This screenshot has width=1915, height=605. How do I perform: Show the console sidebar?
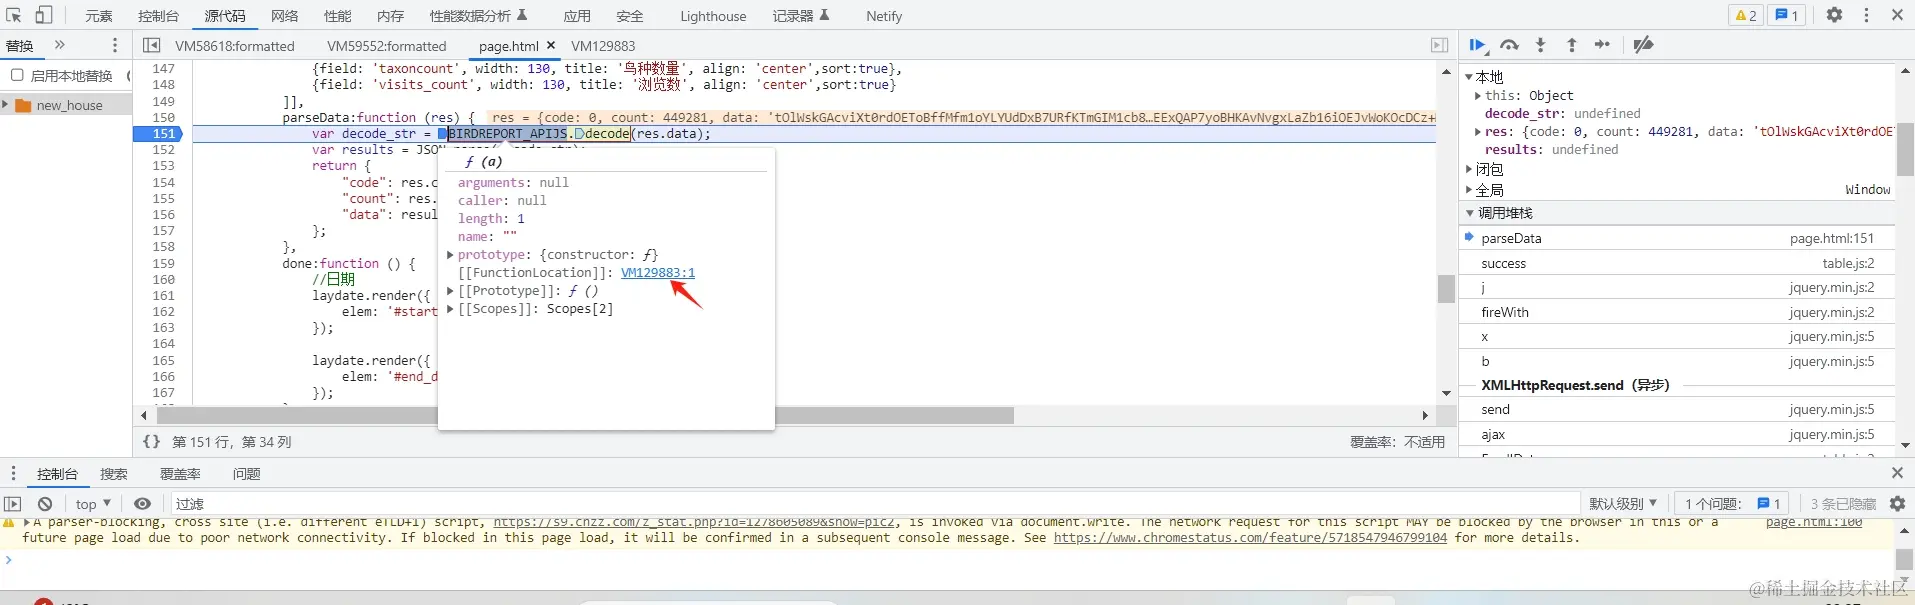point(13,504)
